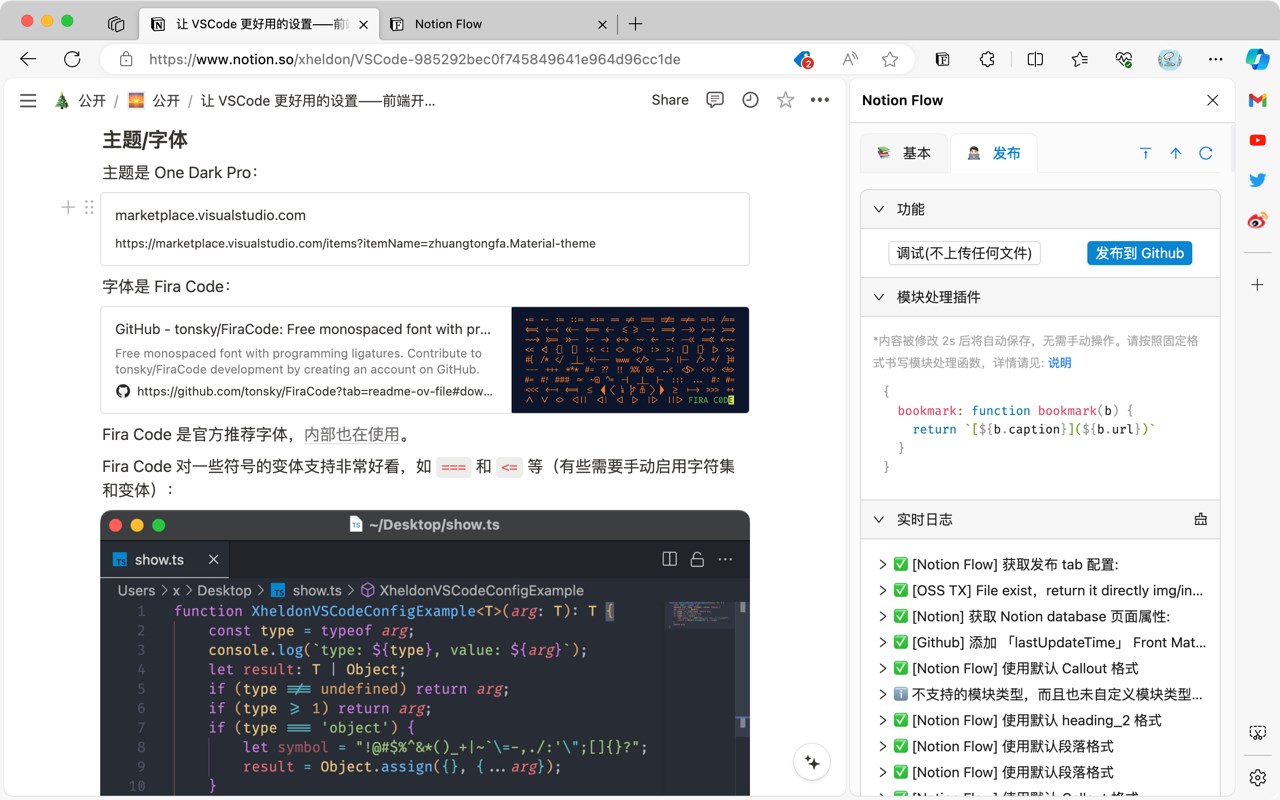Expand the 不支持的模块类型 log entry
The image size is (1280, 800).
click(x=883, y=694)
